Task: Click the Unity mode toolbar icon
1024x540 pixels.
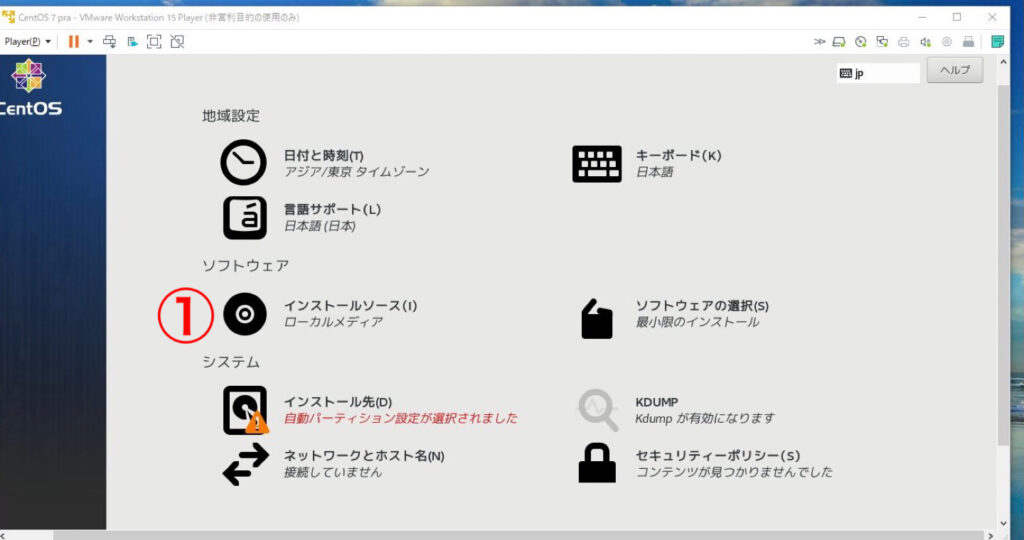Action: coord(177,42)
